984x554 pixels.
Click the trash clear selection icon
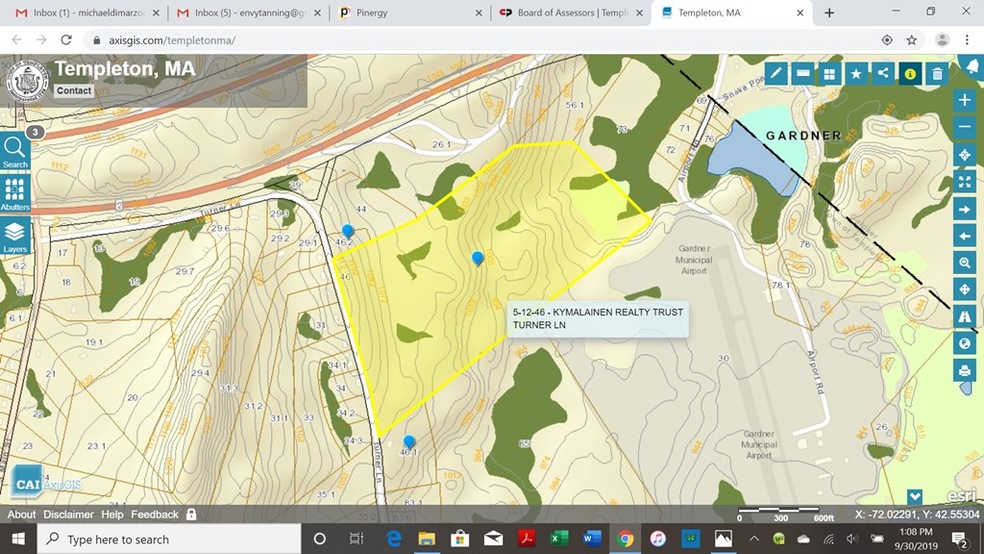[x=937, y=73]
